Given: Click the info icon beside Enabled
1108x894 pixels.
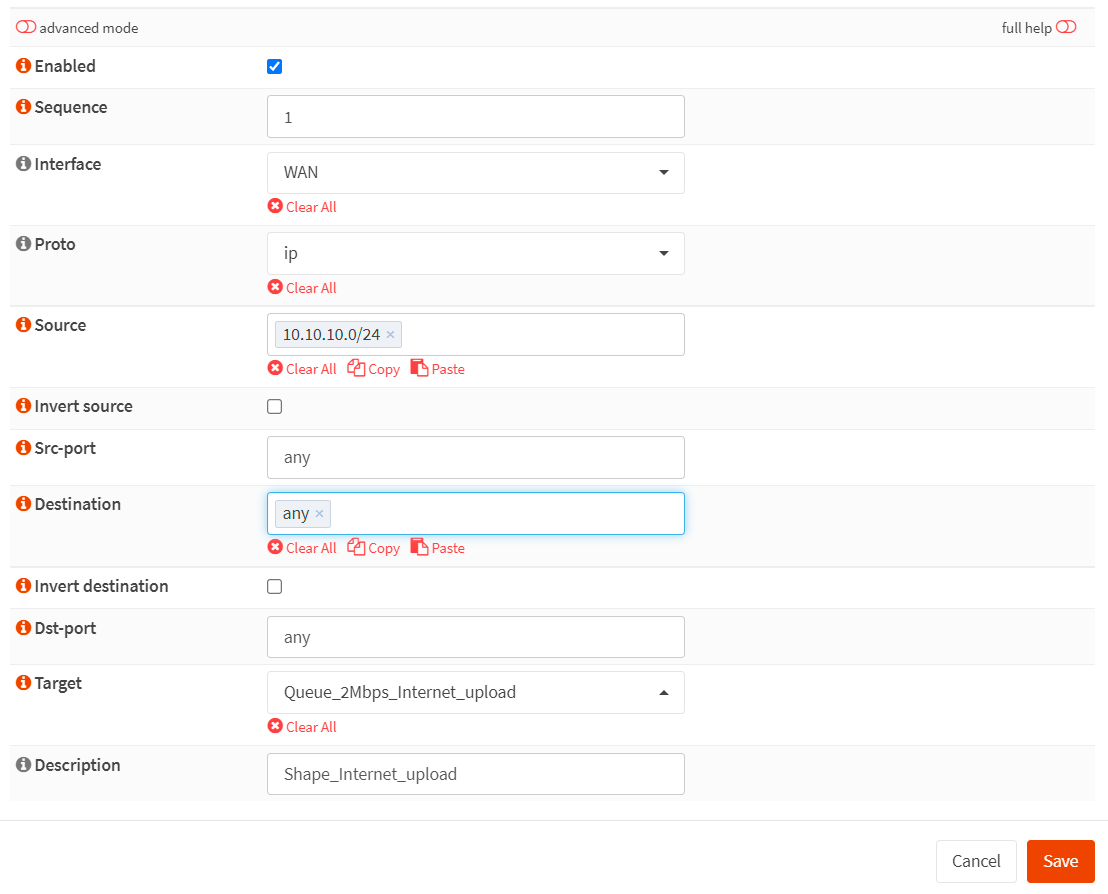Looking at the screenshot, I should pos(24,66).
